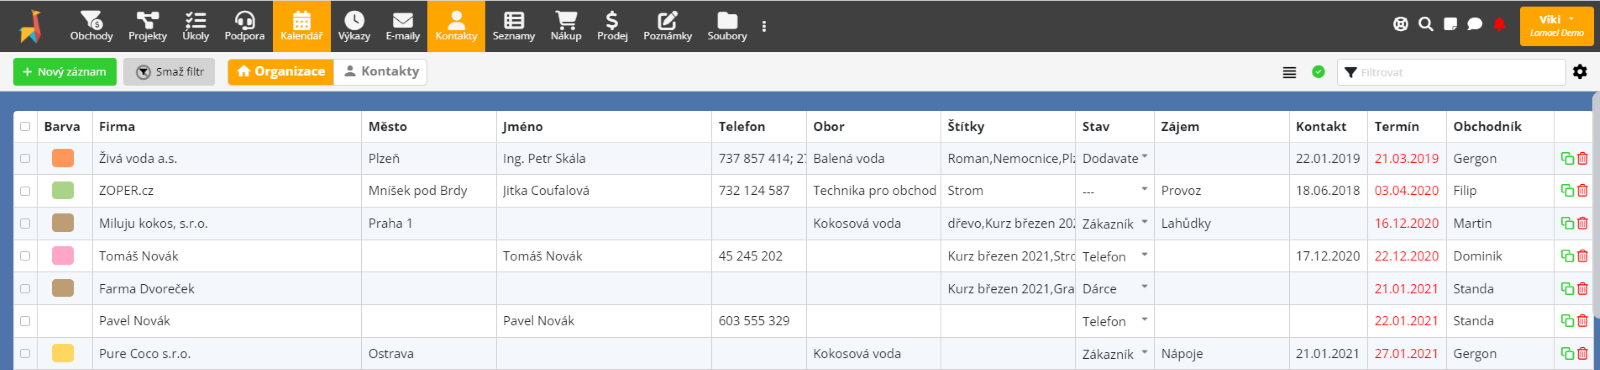The height and width of the screenshot is (370, 1600).
Task: Go to Projekty in top navigation
Action: pyautogui.click(x=147, y=26)
